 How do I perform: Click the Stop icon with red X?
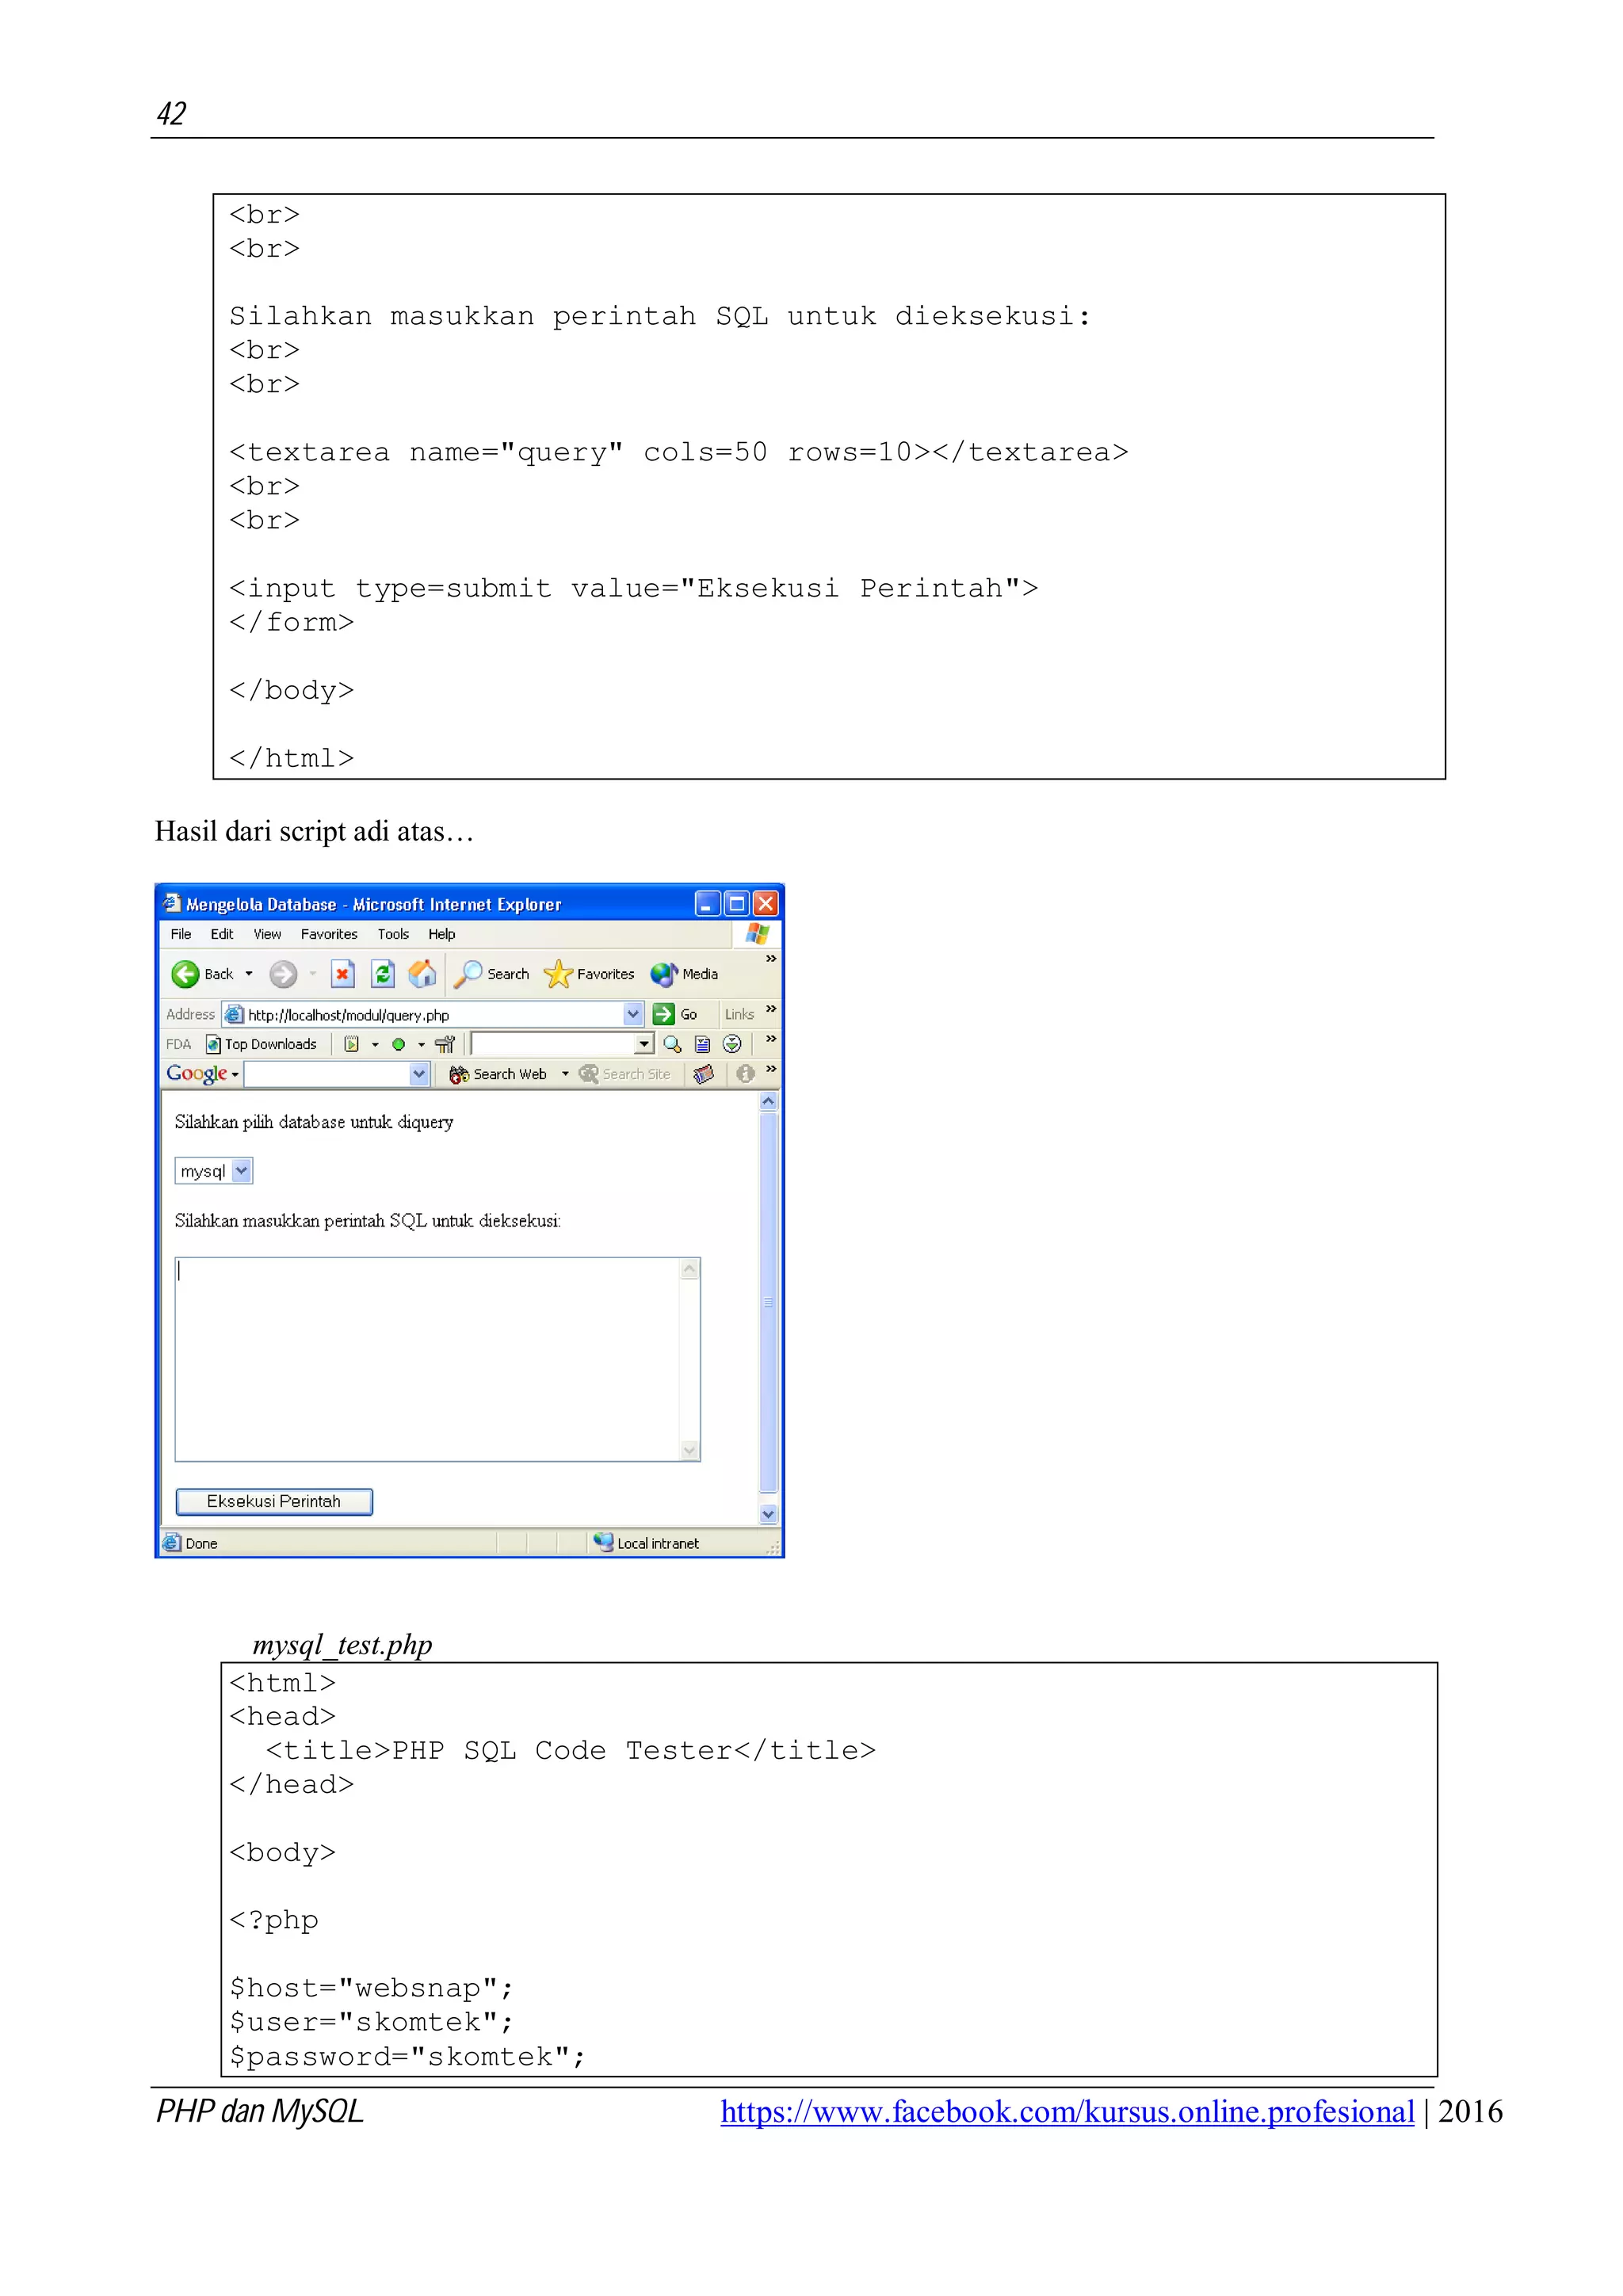[x=342, y=973]
